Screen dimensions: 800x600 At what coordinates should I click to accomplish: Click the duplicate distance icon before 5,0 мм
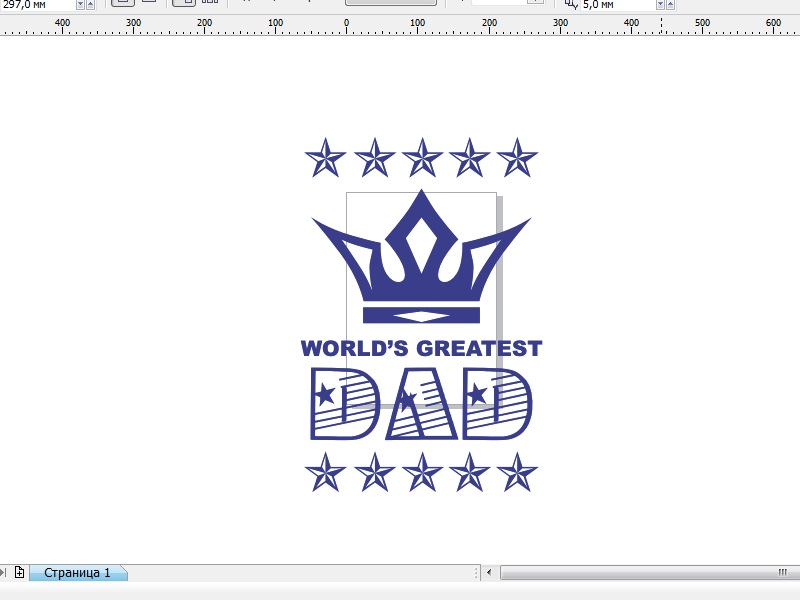571,5
